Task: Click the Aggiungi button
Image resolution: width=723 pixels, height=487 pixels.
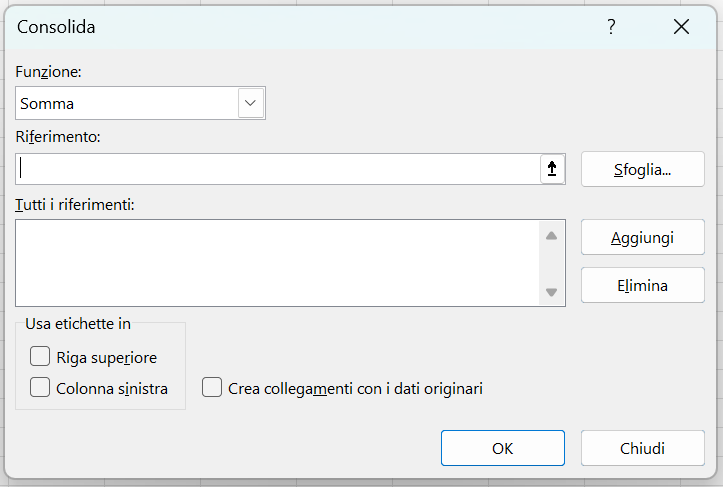Action: click(x=643, y=238)
